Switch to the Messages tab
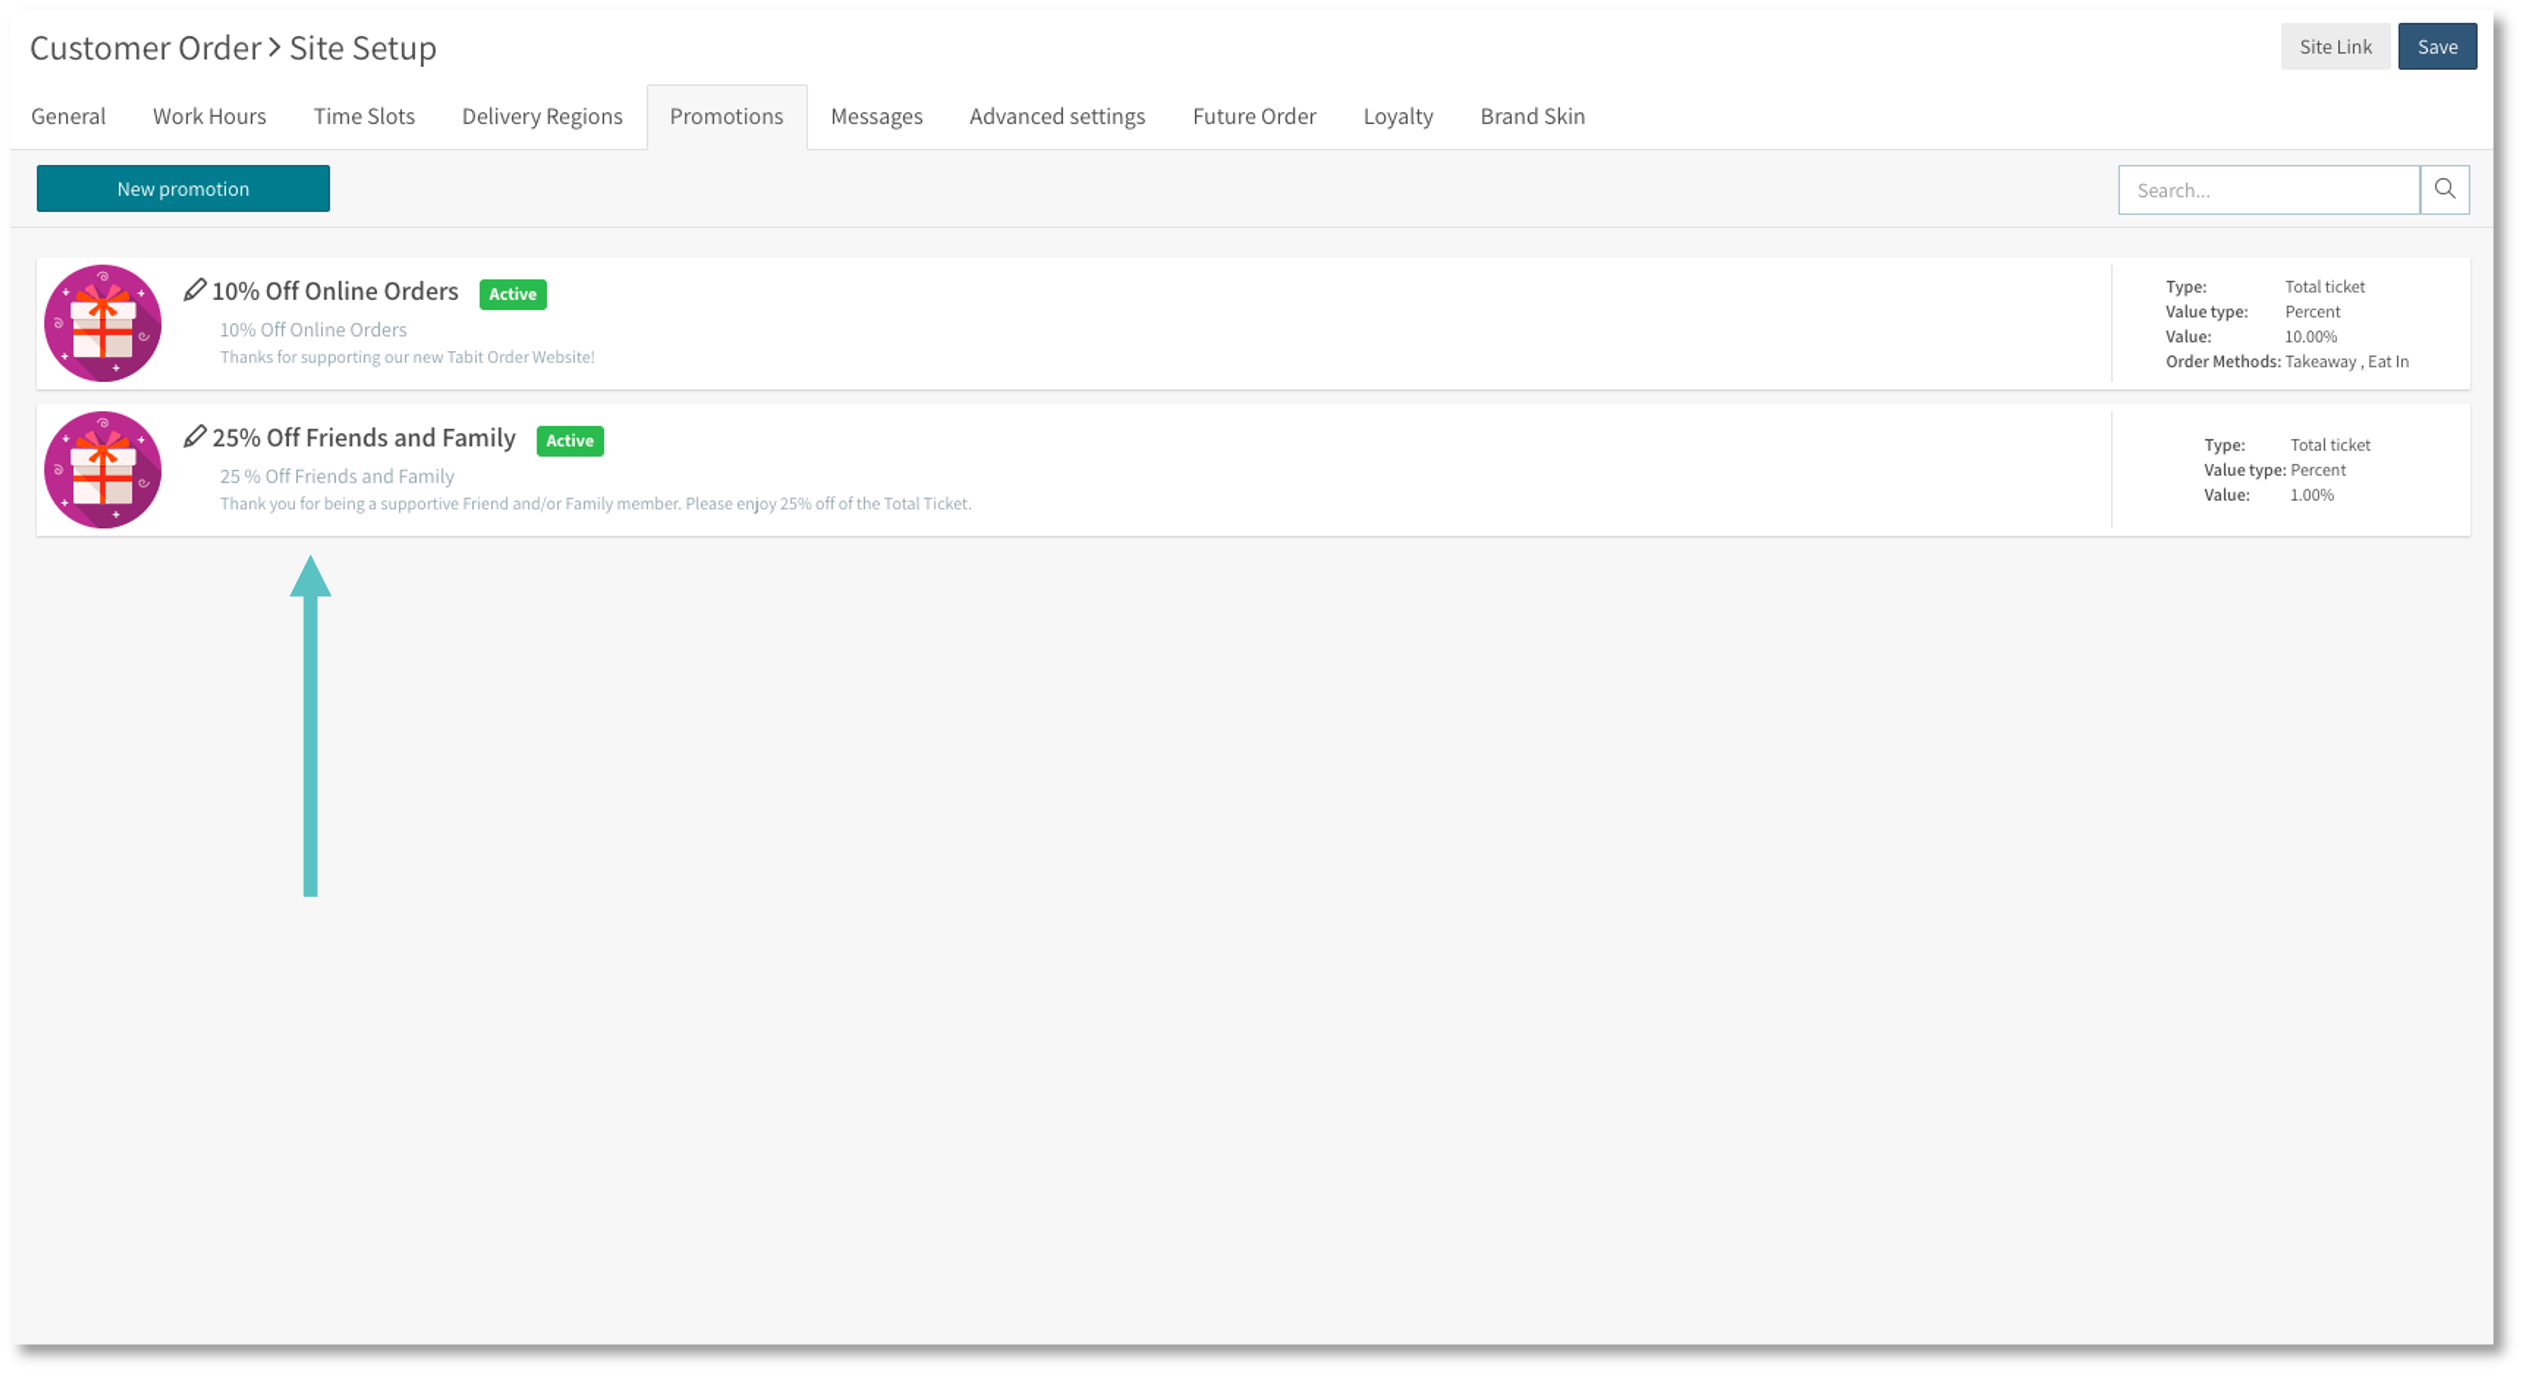The image size is (2525, 1375). point(876,116)
